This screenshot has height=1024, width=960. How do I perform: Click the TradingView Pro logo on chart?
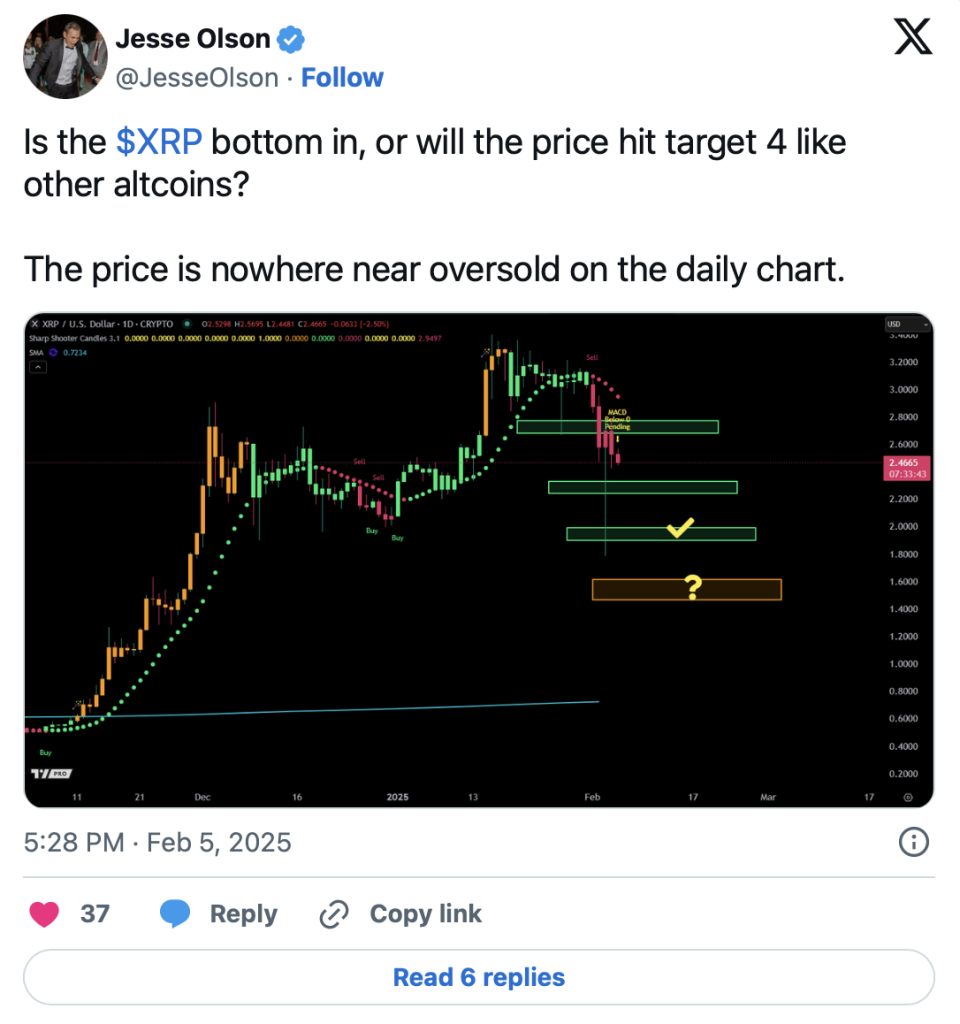pyautogui.click(x=52, y=773)
